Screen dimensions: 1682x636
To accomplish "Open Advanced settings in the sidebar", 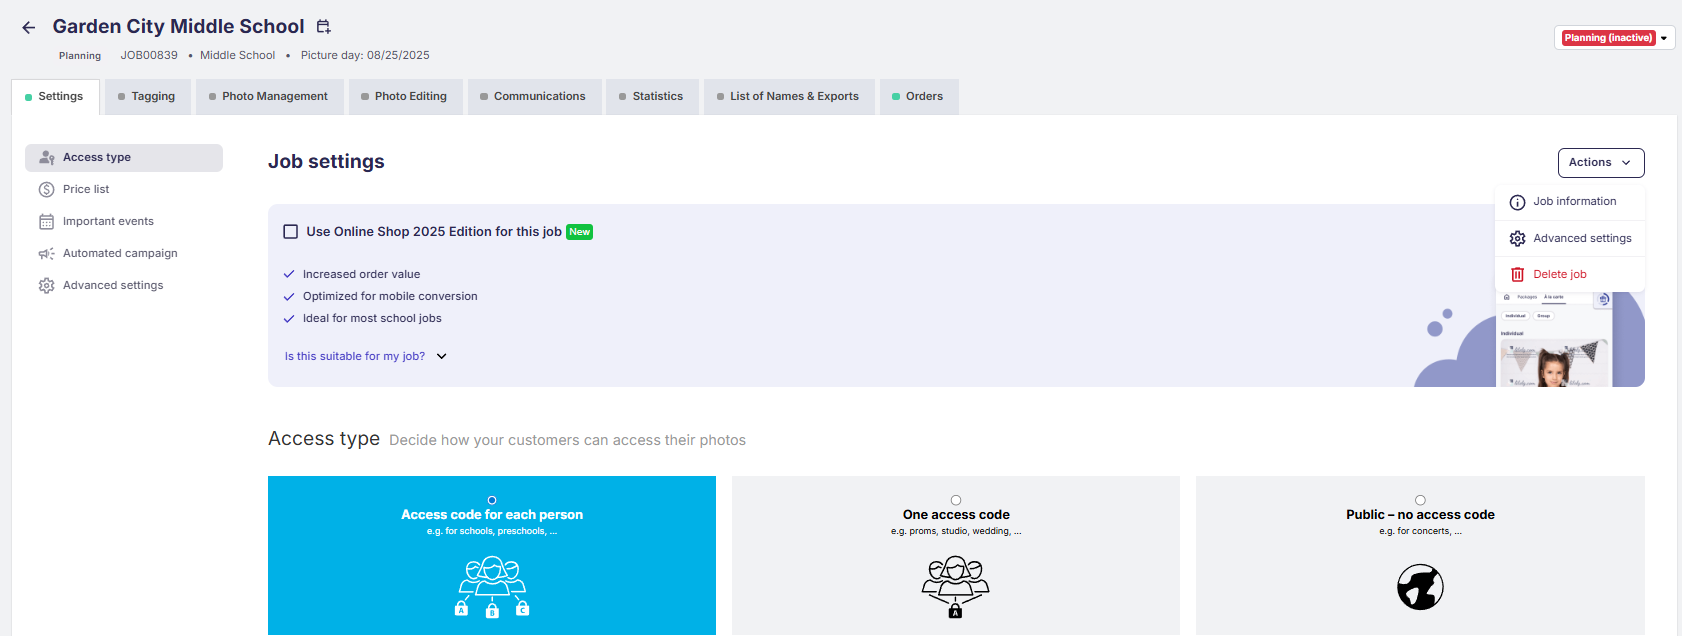I will [x=124, y=286].
